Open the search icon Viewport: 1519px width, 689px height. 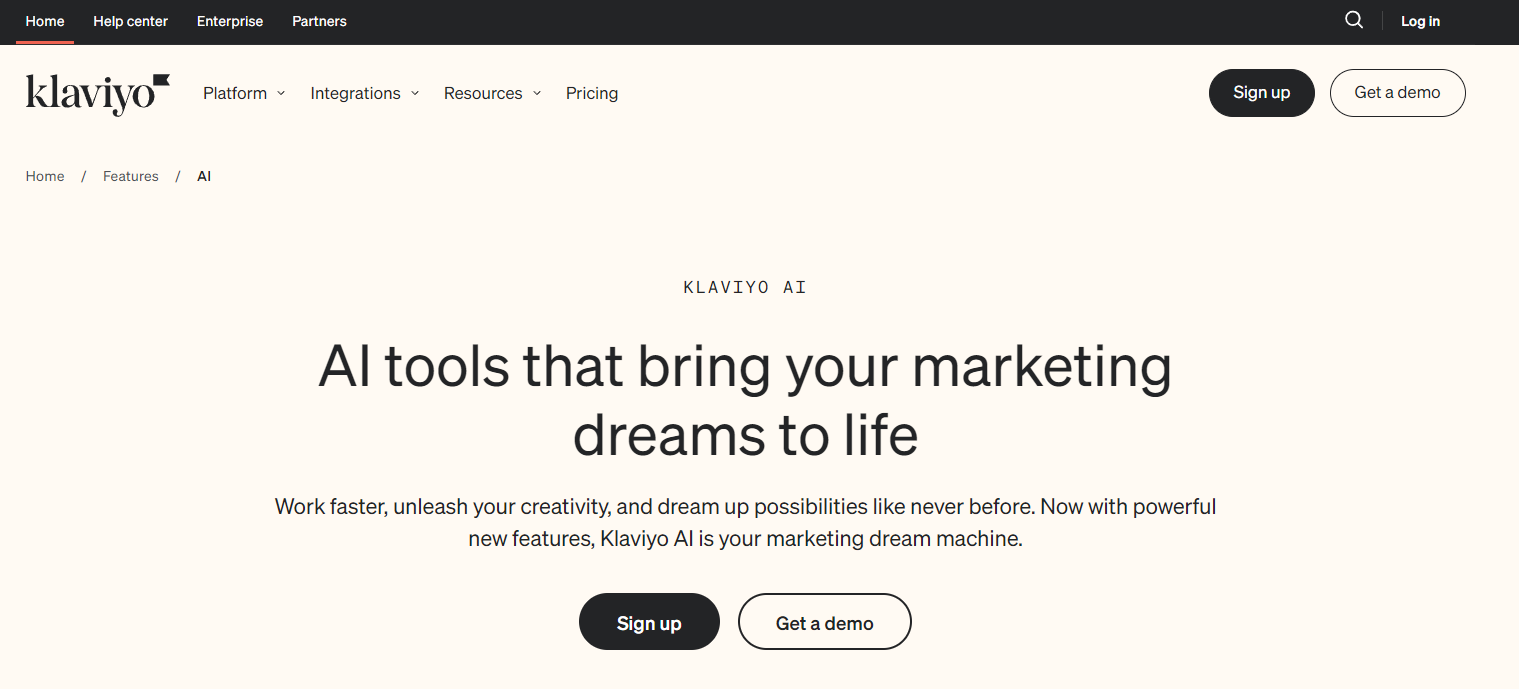tap(1353, 20)
